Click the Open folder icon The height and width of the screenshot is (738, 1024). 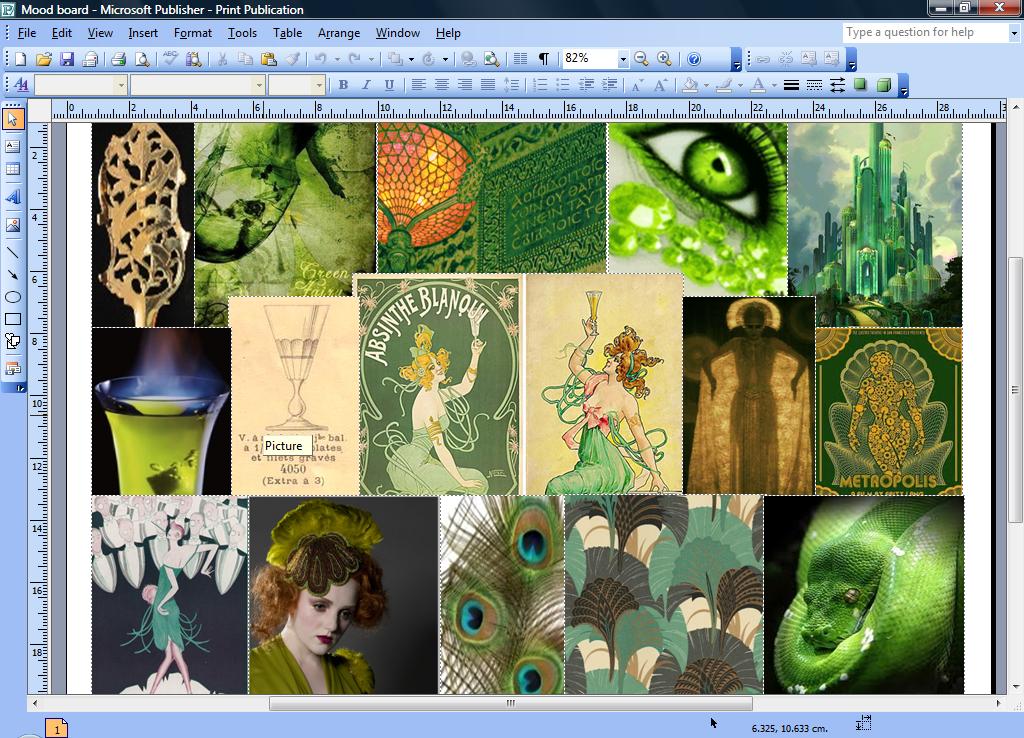click(x=43, y=59)
